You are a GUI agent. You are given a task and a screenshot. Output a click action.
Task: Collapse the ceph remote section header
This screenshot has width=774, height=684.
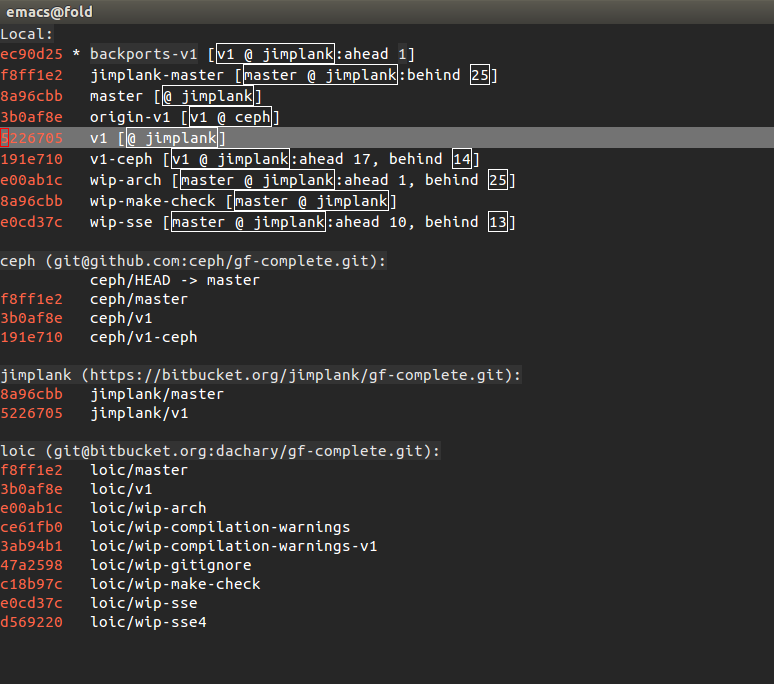193,261
